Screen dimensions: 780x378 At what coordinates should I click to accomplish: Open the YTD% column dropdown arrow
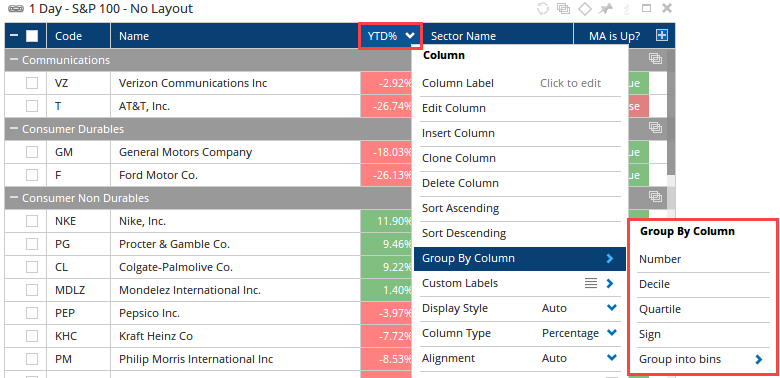pos(410,35)
